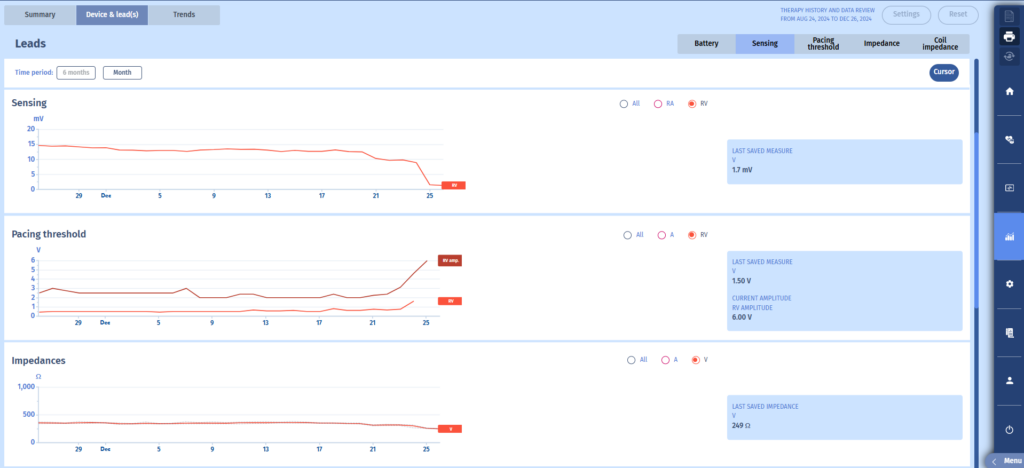
Task: Select the bar chart icon in sidebar
Action: tap(1008, 237)
